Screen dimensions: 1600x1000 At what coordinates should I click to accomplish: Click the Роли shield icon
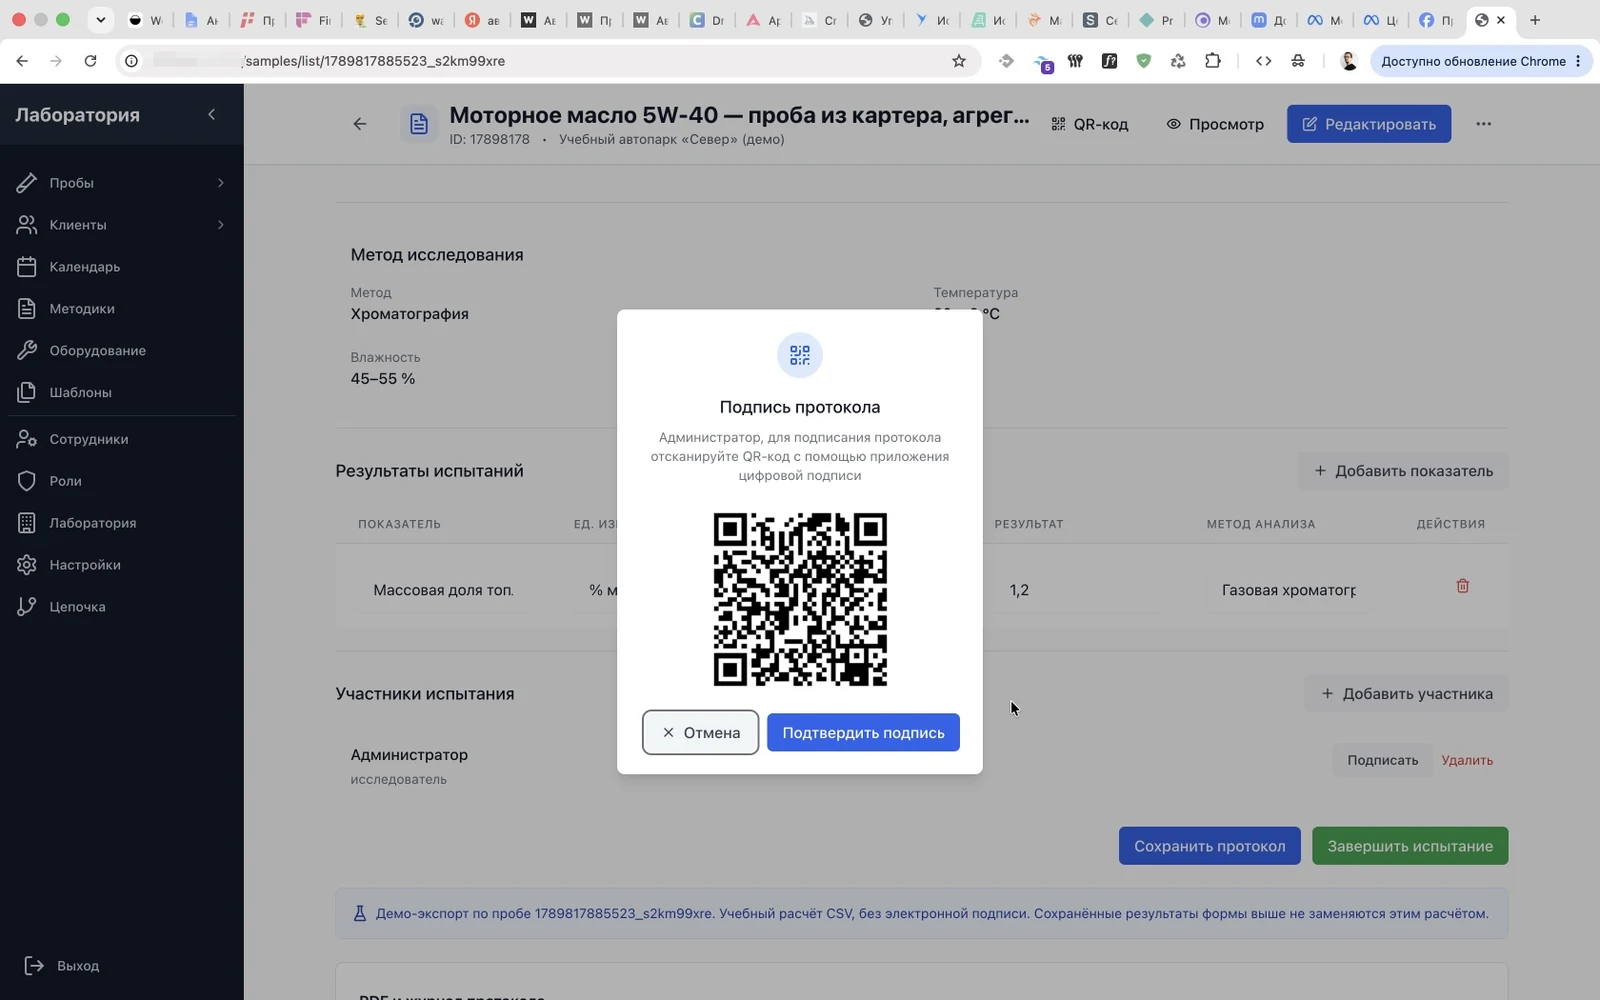point(27,481)
